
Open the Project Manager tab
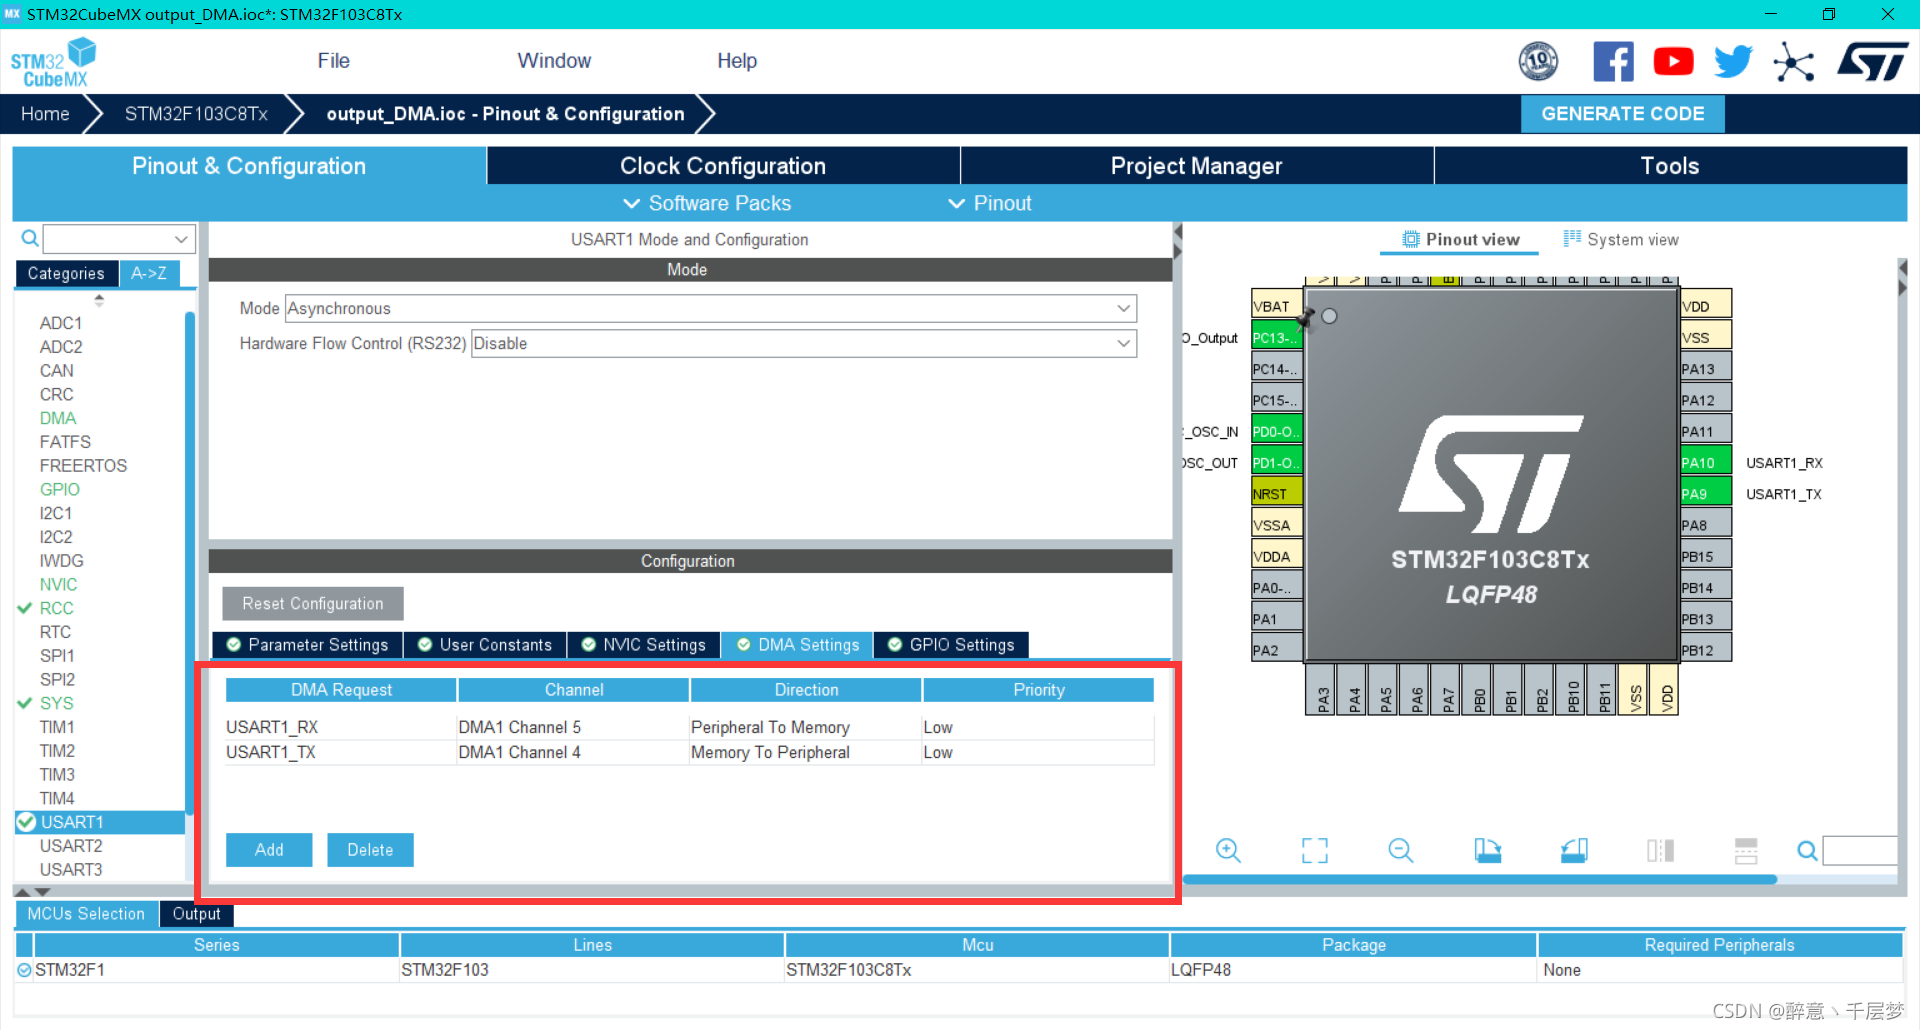coord(1196,166)
